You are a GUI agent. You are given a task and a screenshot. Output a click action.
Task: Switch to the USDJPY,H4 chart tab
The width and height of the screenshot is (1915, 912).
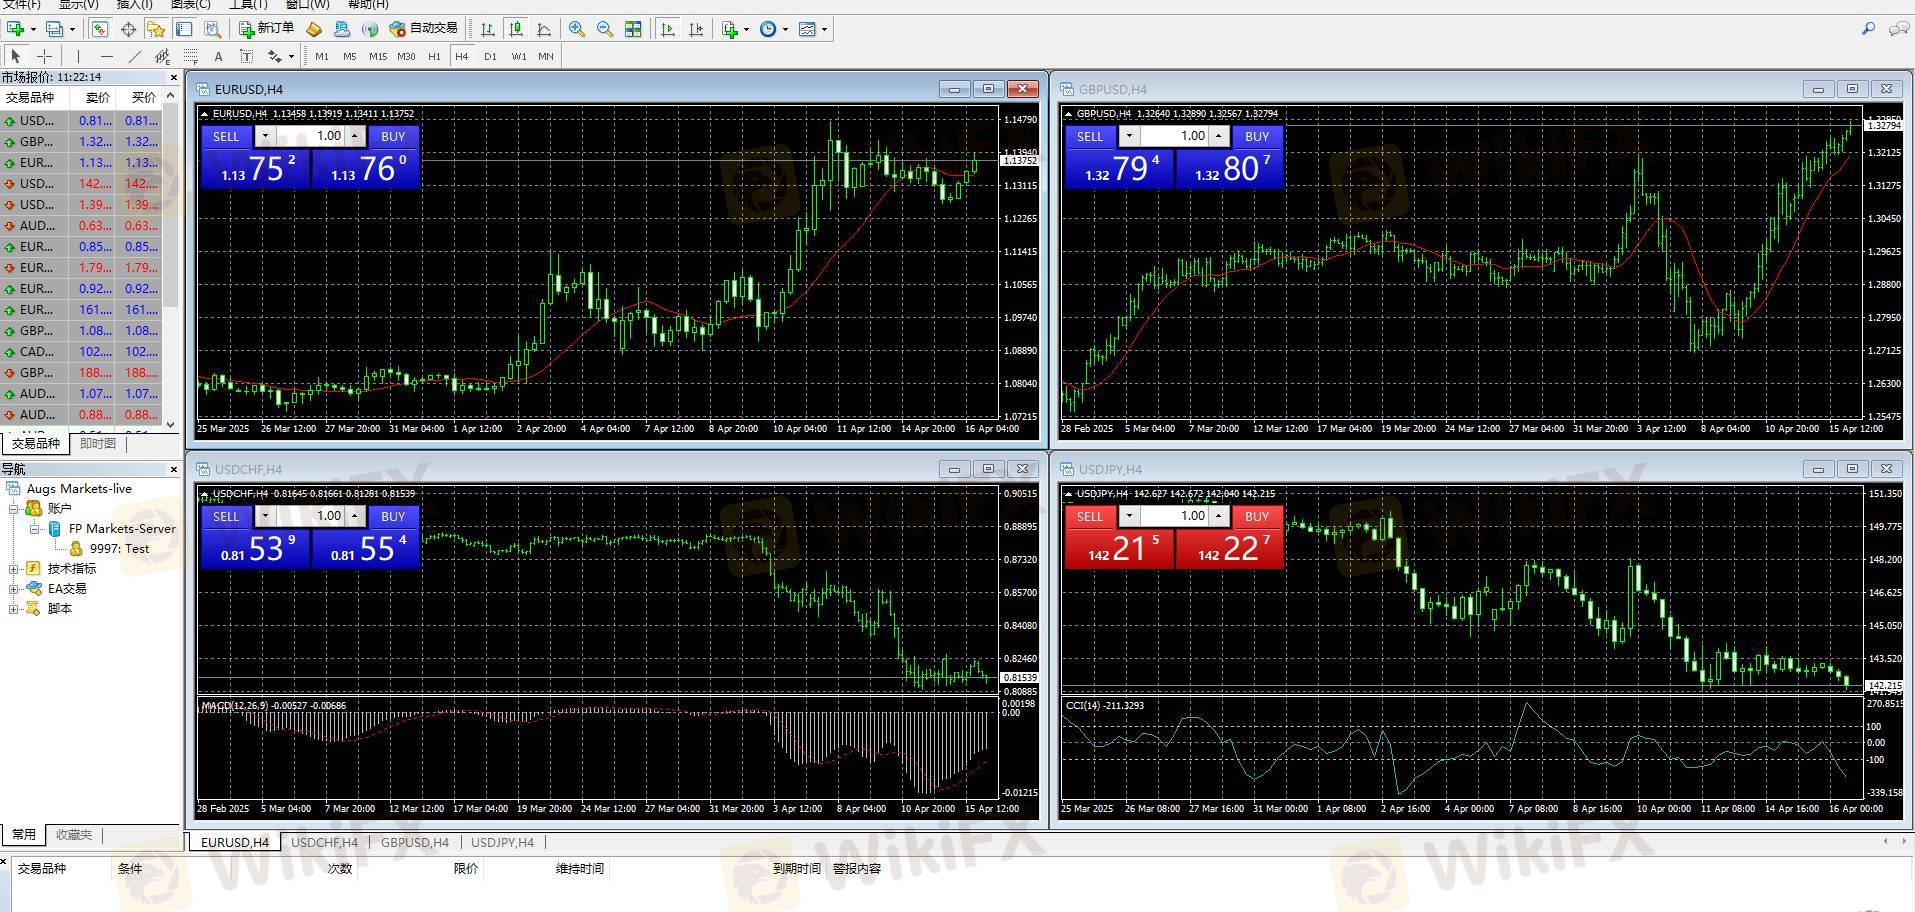(x=502, y=842)
